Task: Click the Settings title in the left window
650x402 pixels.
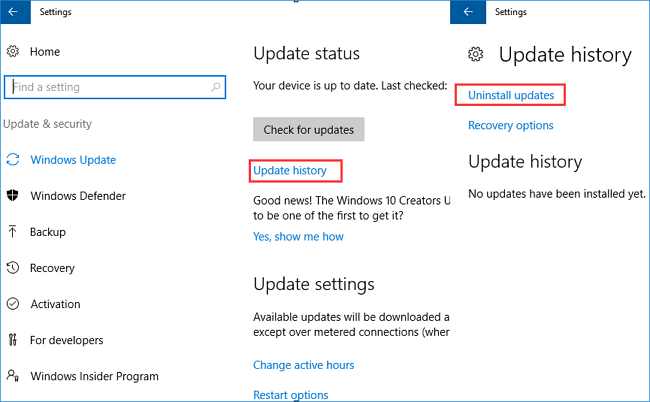Action: [55, 12]
